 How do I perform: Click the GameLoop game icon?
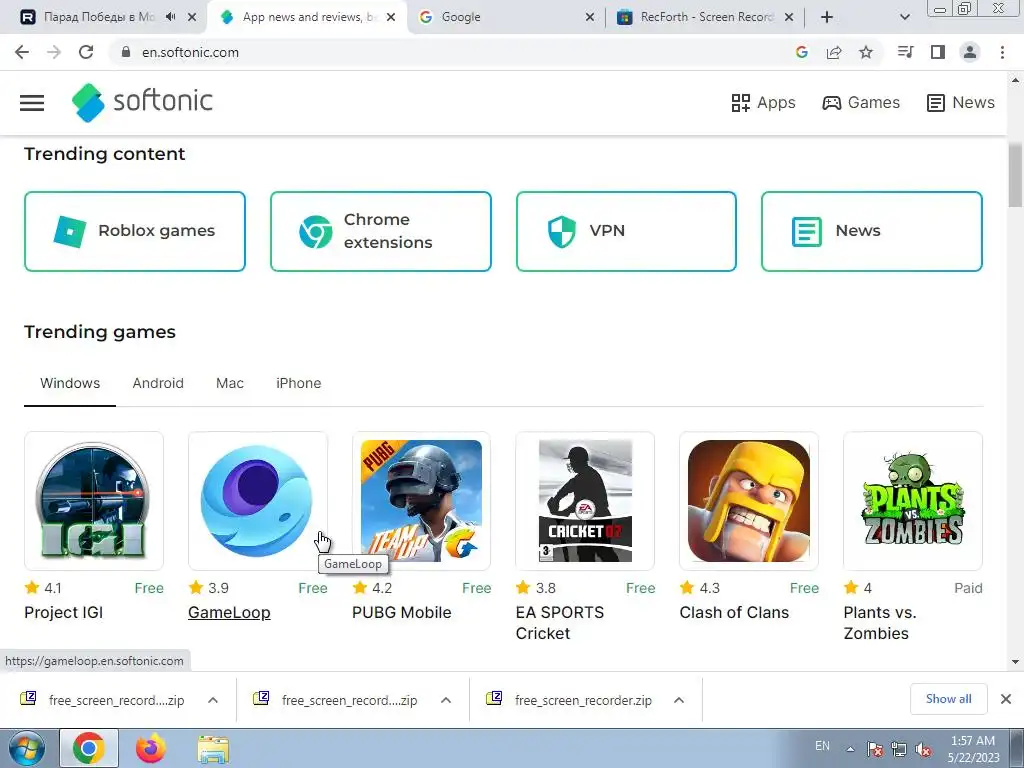tap(258, 501)
